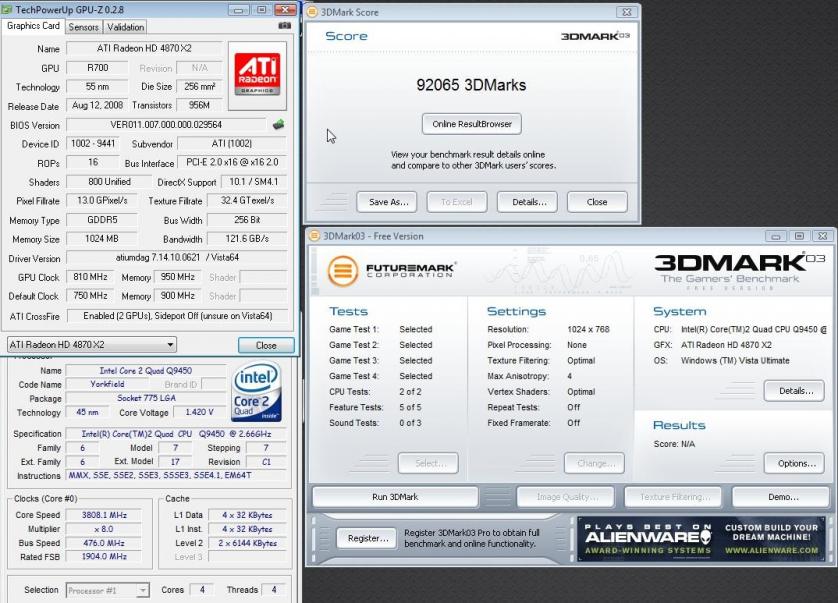Open the Sensors tab
838x603 pixels.
pos(84,27)
